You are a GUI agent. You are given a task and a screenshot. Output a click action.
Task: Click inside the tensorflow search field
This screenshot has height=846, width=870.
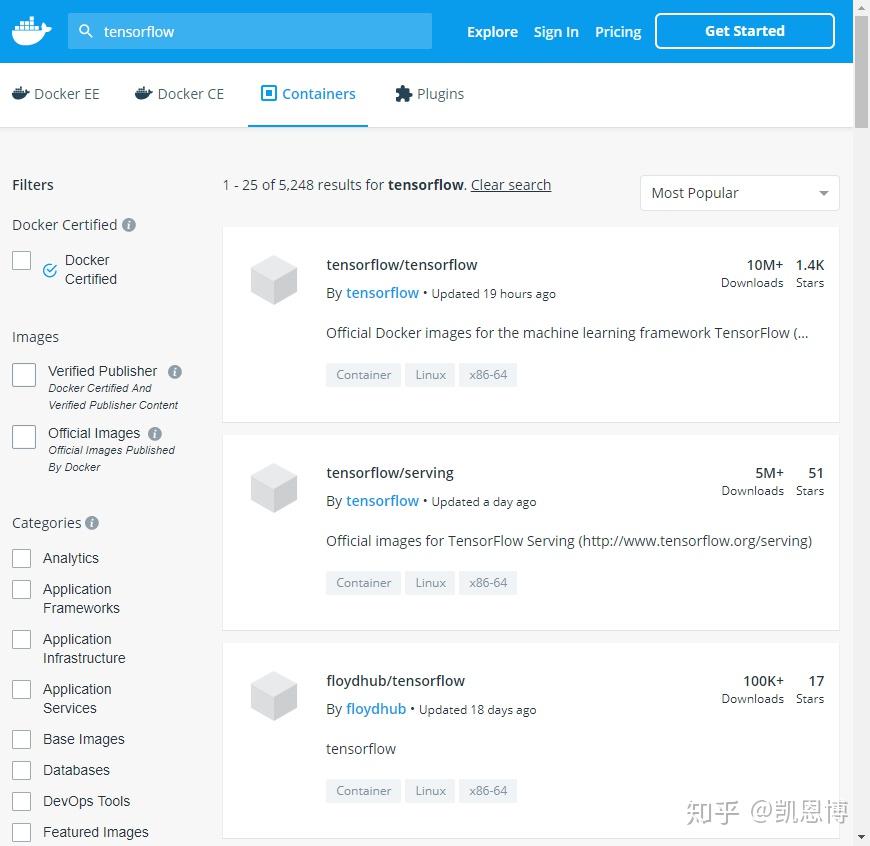pos(250,31)
